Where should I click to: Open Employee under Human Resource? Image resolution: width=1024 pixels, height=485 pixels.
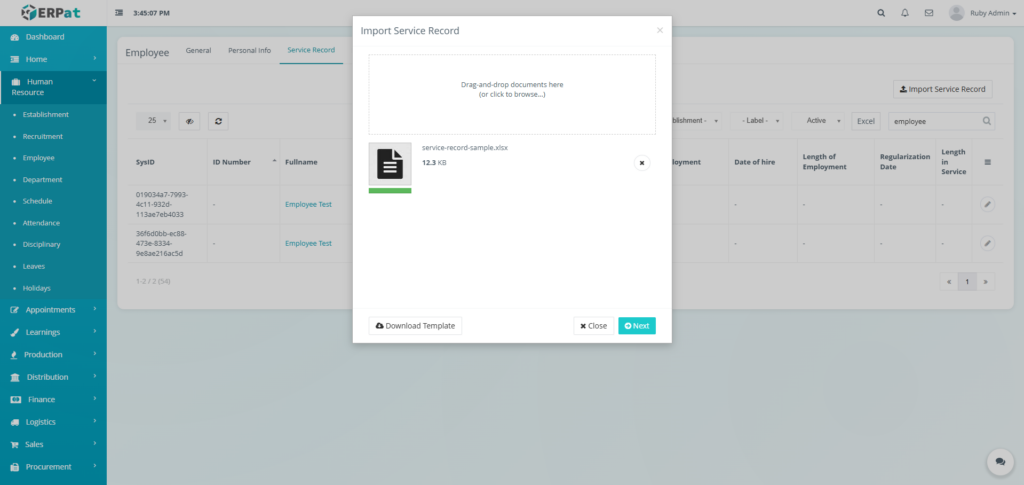coord(39,158)
